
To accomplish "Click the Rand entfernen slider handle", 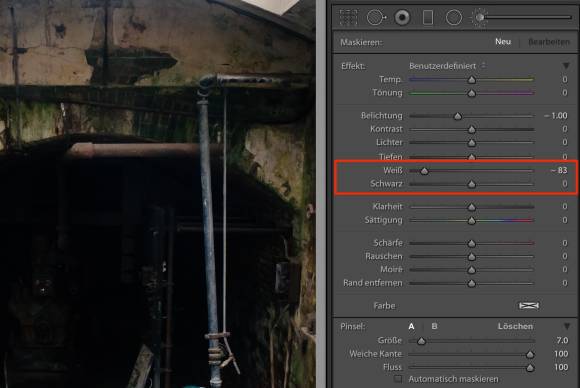I will [x=472, y=283].
